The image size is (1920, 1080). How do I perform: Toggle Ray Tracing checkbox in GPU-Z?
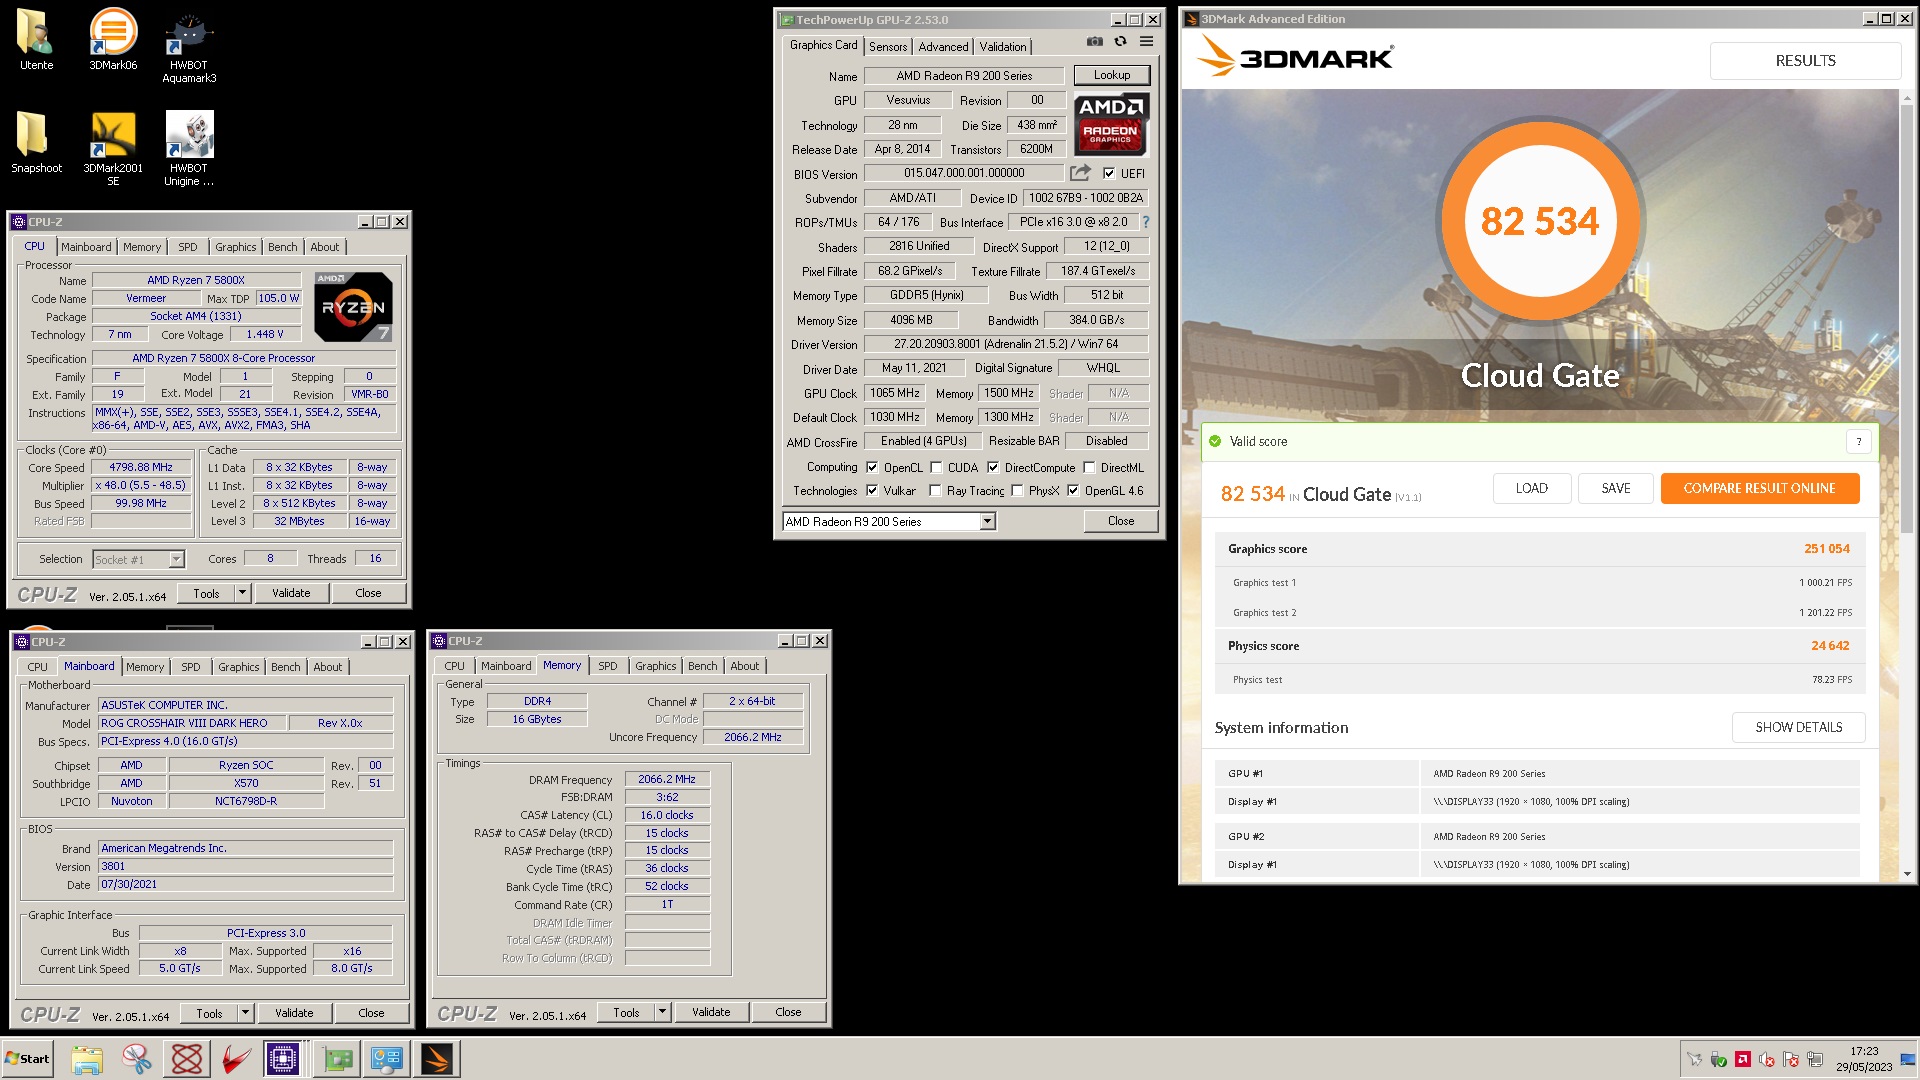pyautogui.click(x=935, y=490)
